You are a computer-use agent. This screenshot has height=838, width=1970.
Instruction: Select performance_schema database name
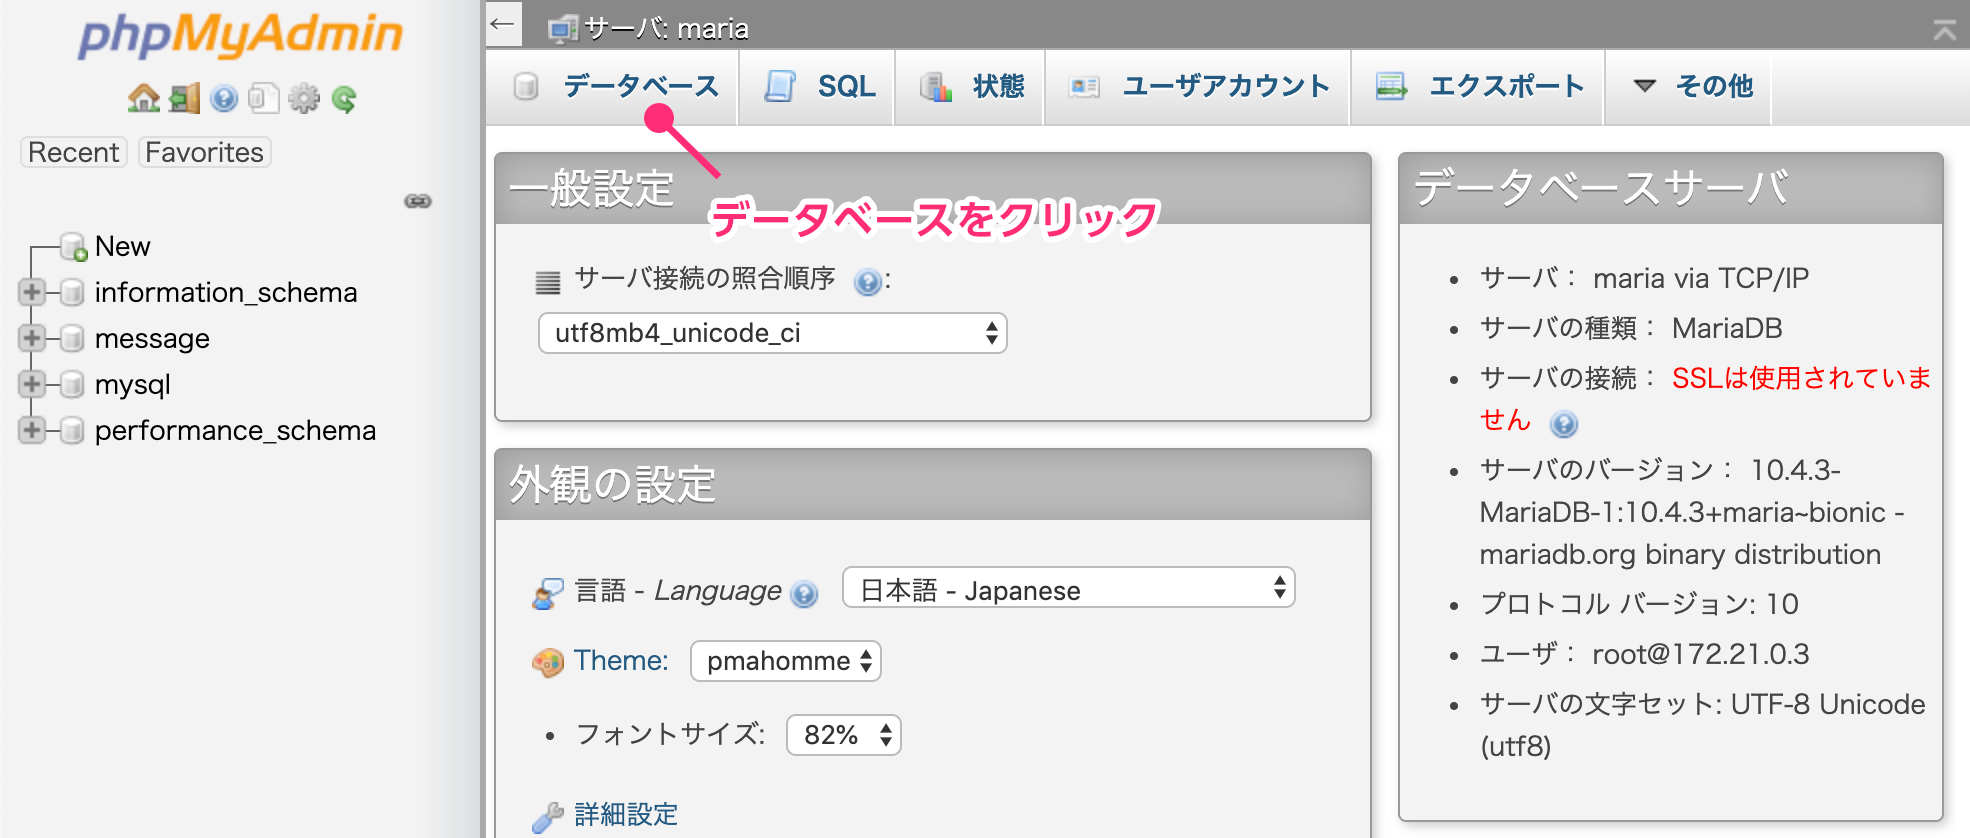click(x=235, y=431)
